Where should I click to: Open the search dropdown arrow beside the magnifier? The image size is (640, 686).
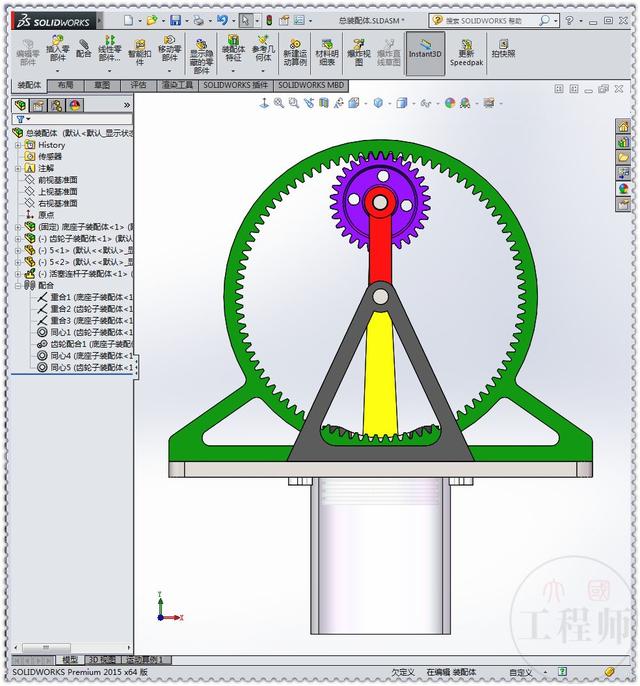point(556,20)
